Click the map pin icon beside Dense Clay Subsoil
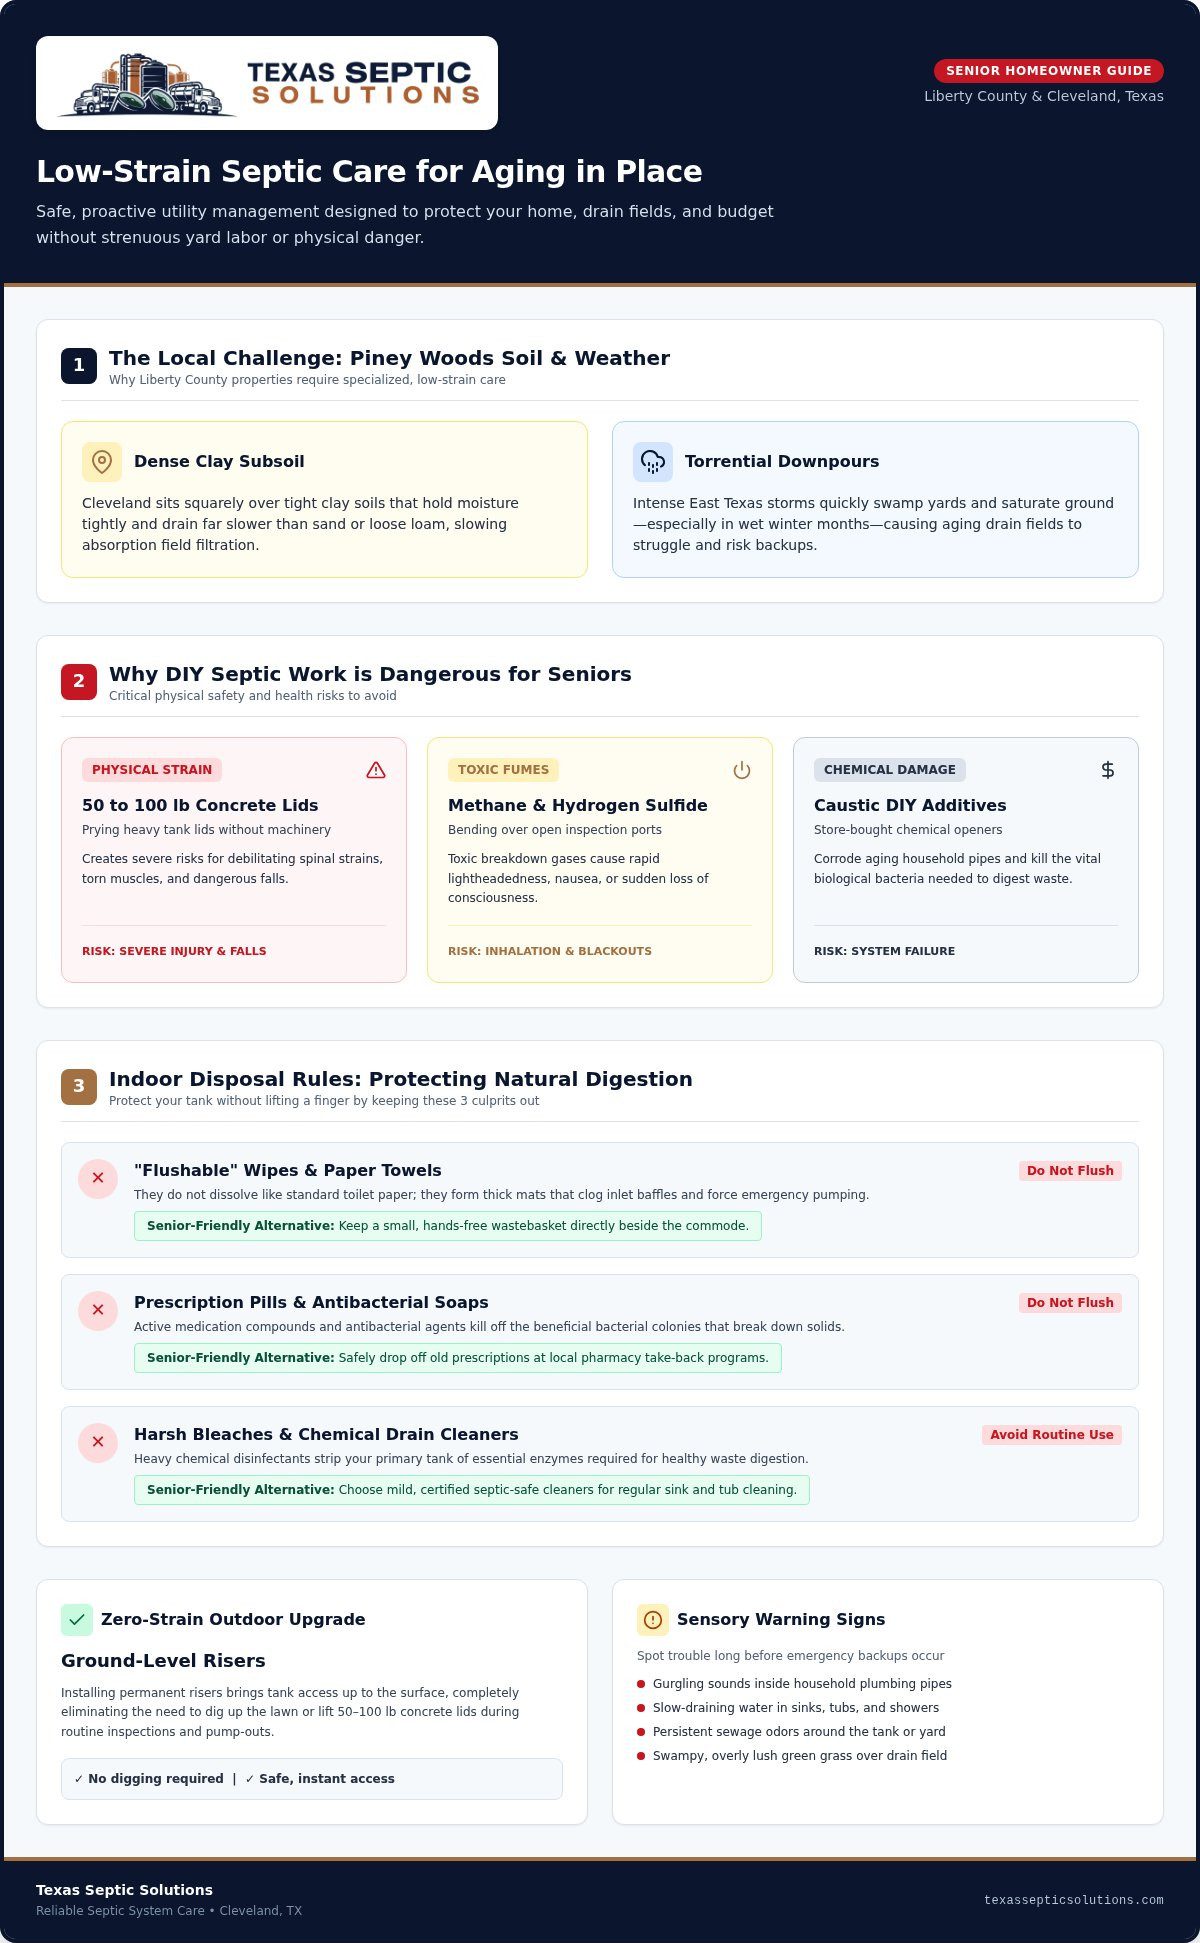Viewport: 1200px width, 1943px height. coord(102,462)
